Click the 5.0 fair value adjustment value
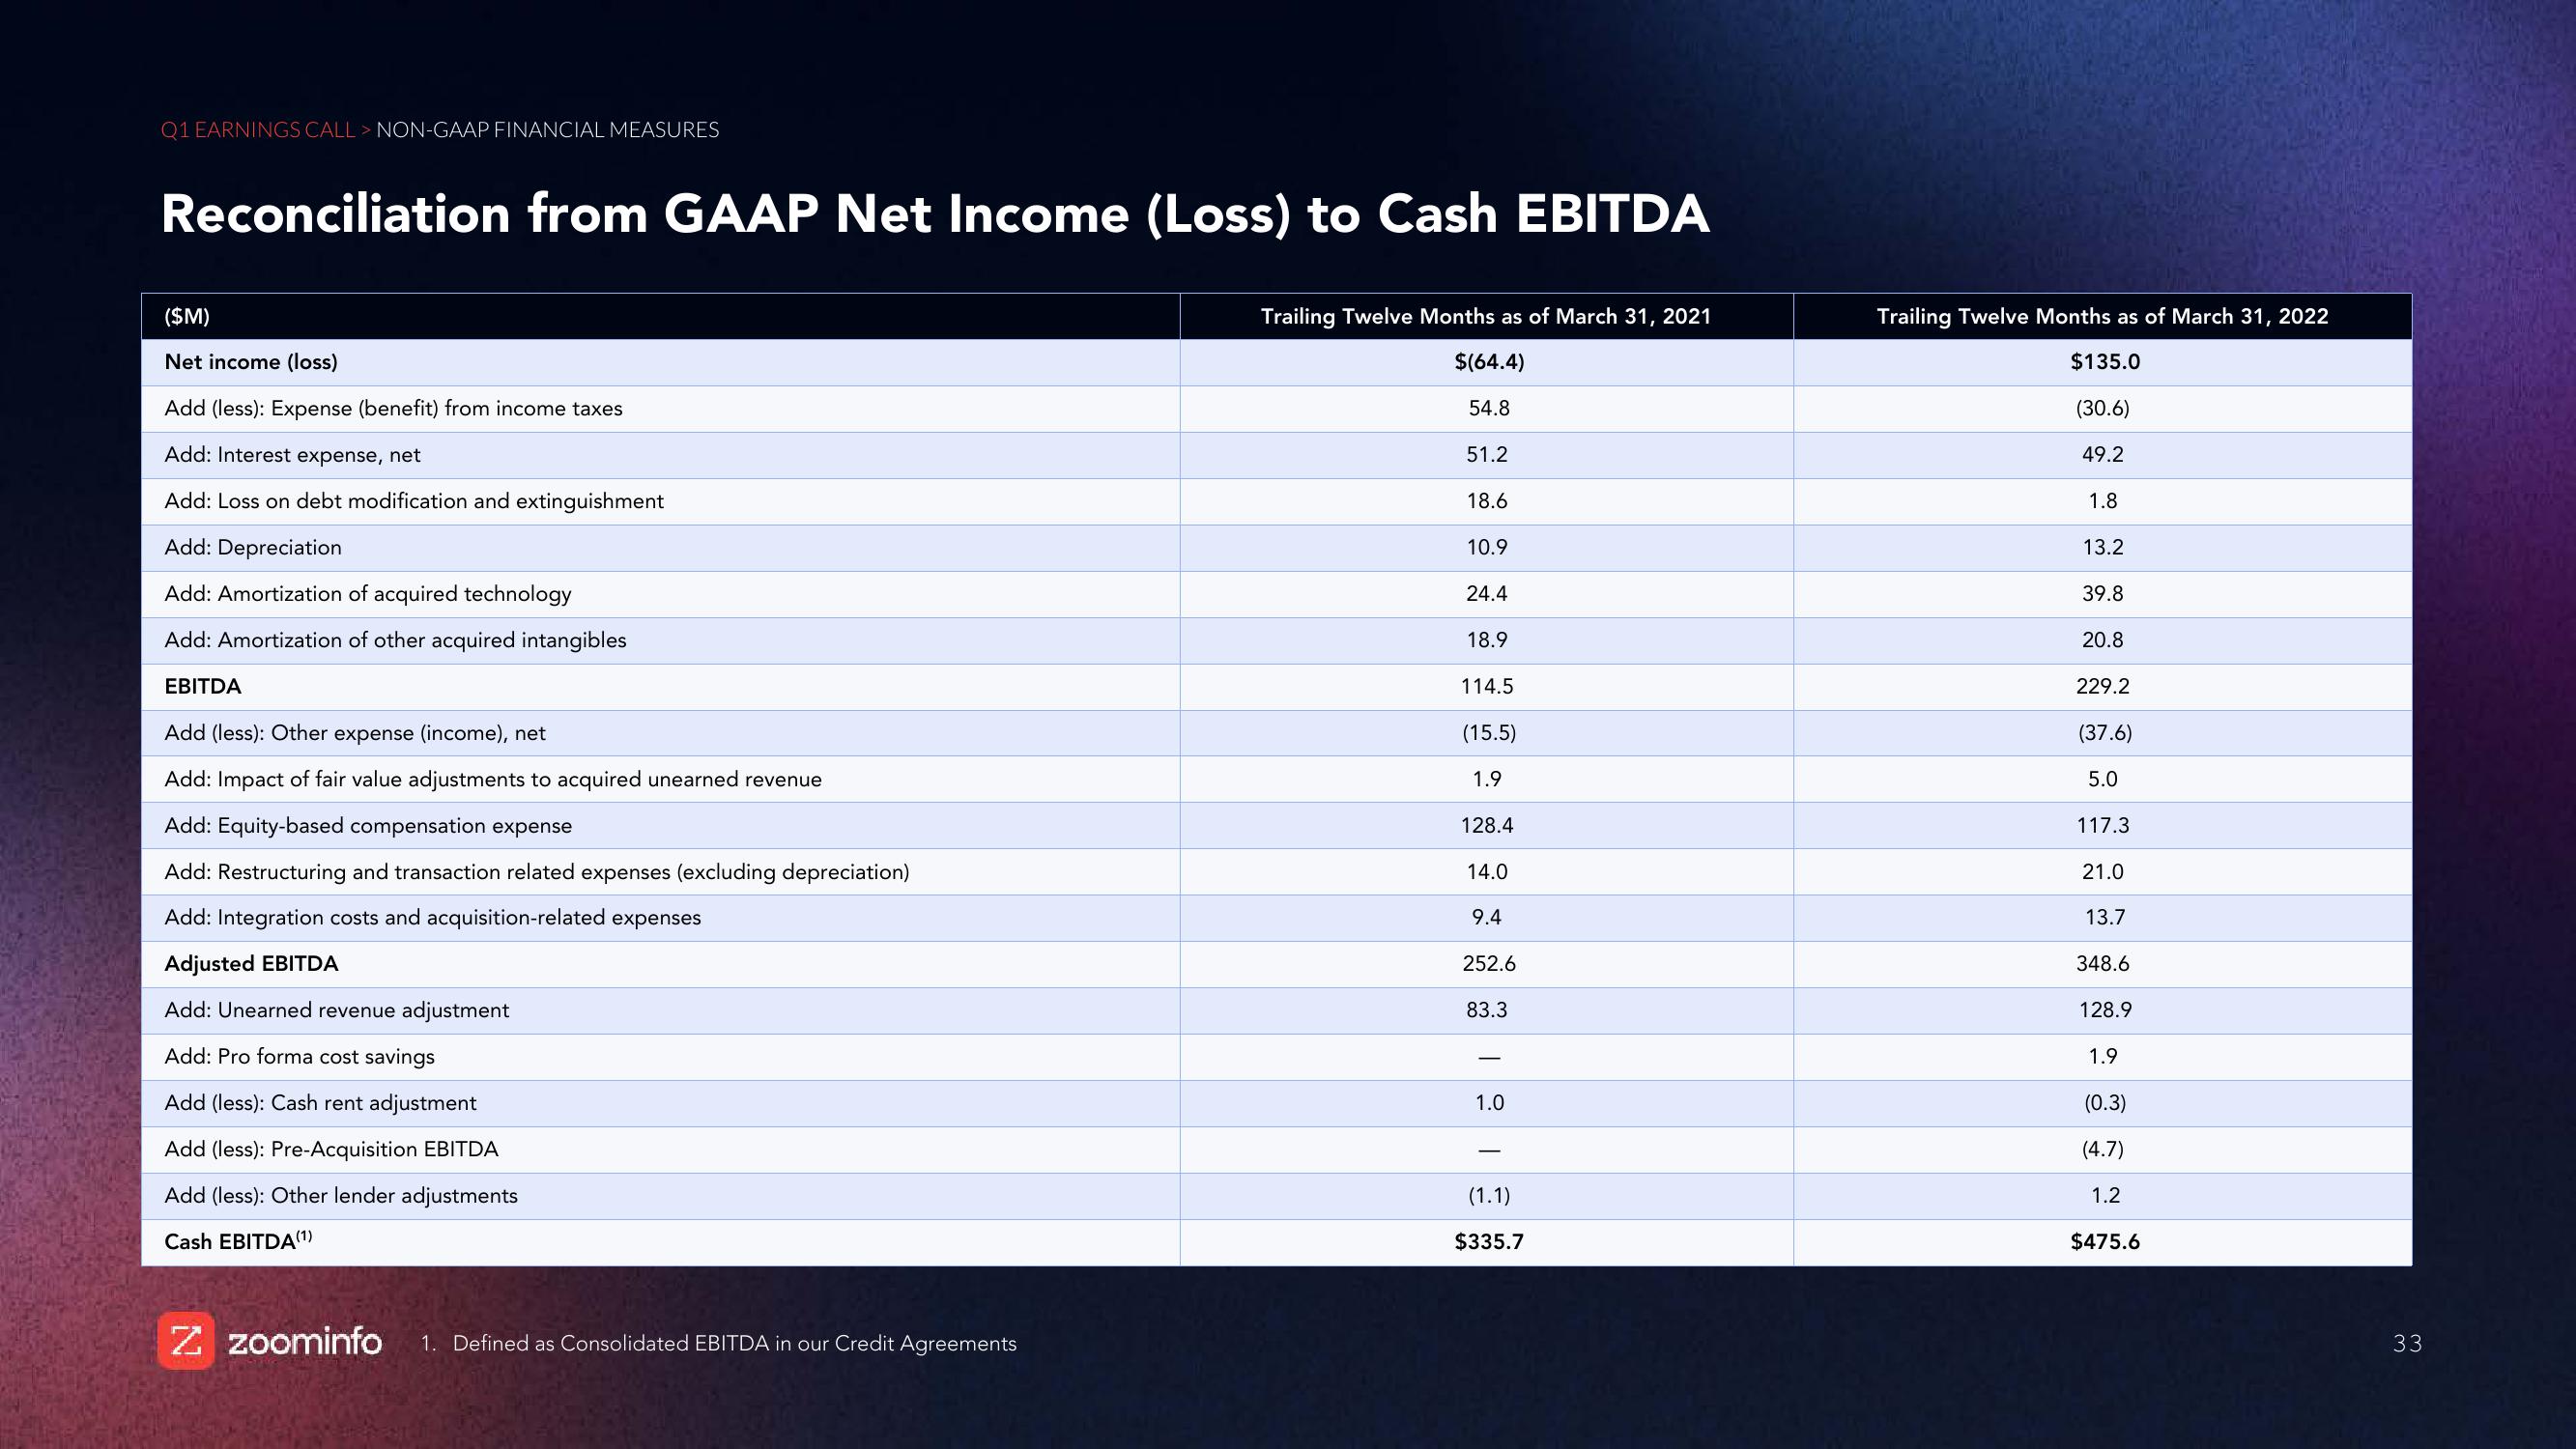 click(x=2103, y=779)
